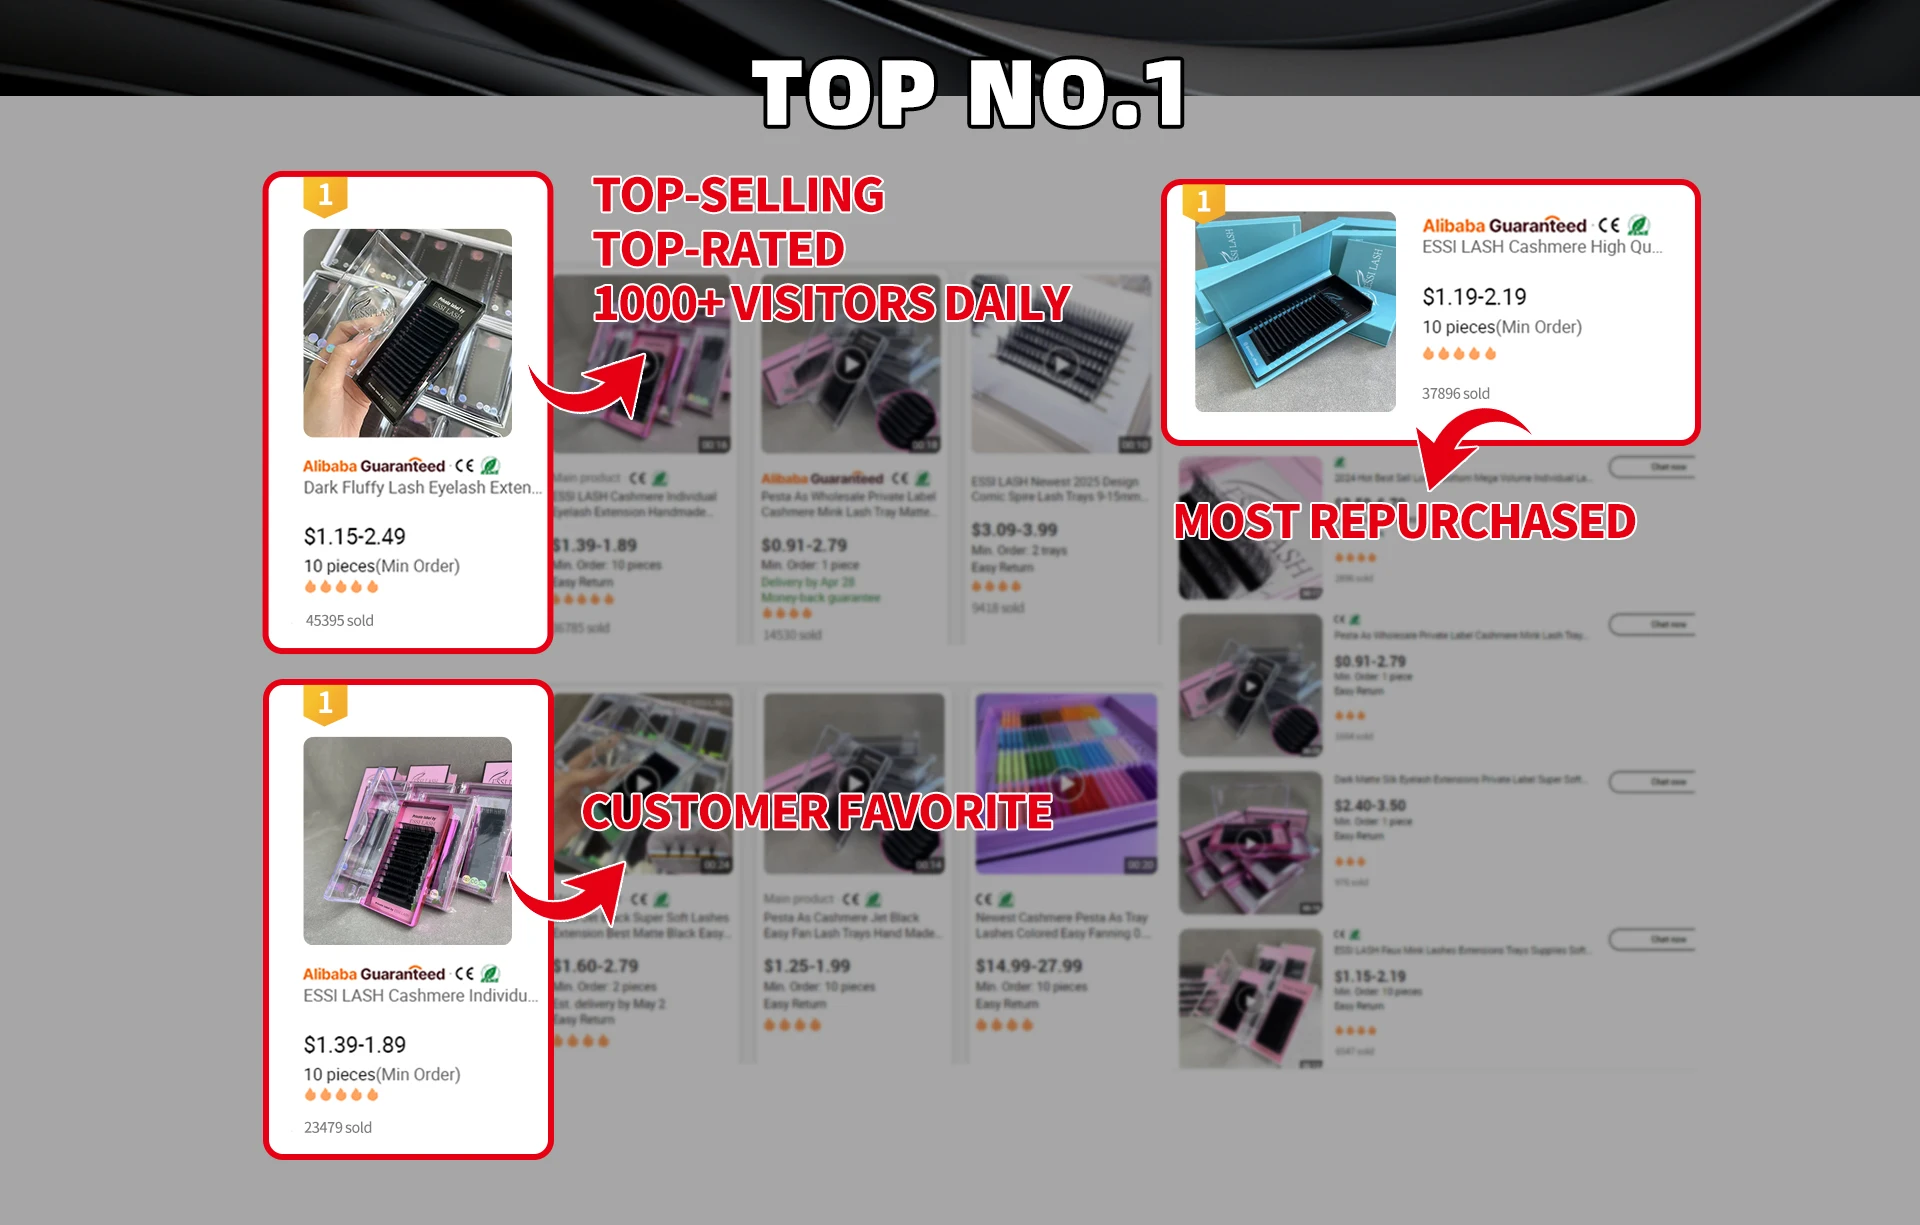Open the ESSI LASH Cashmere High Qu... title link
Viewport: 1920px width, 1225px height.
(x=1542, y=247)
